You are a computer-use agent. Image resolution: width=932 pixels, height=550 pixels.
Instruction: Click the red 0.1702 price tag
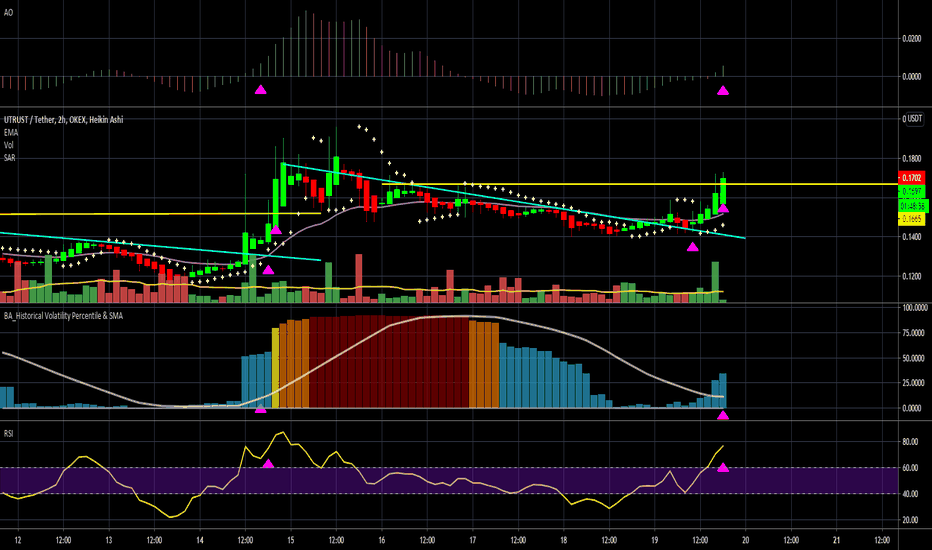[x=912, y=178]
